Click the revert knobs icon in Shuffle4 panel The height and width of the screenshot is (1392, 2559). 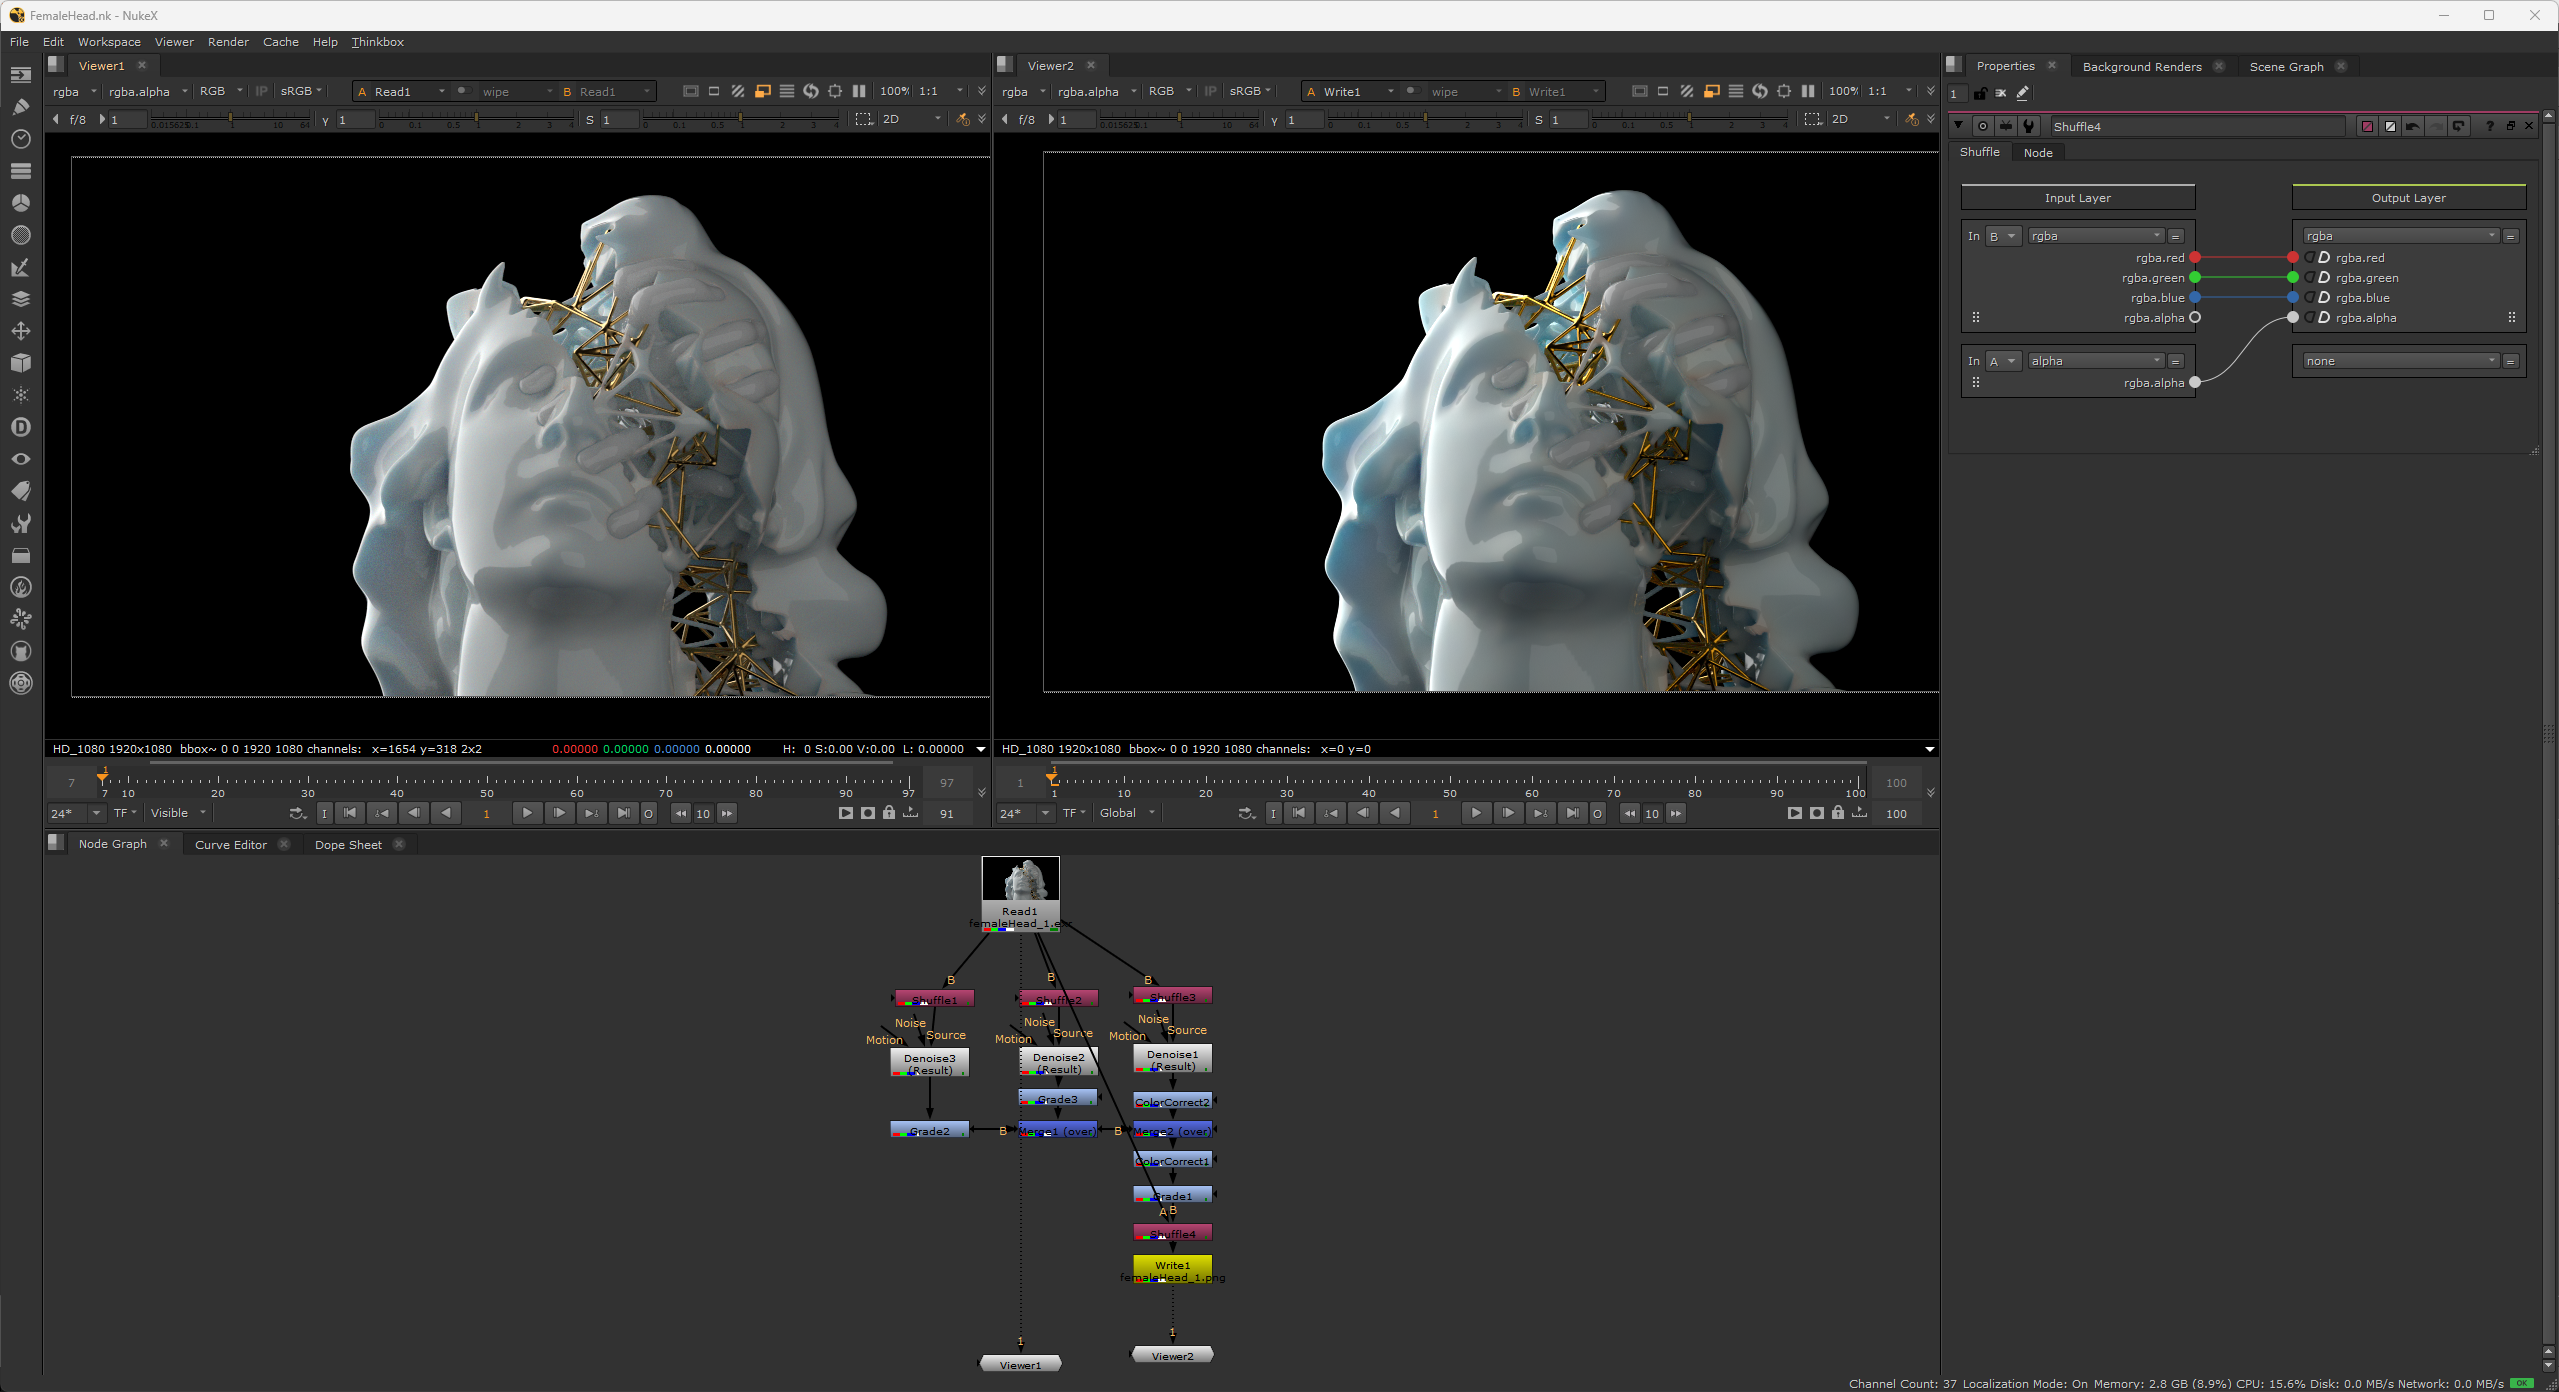[2459, 126]
